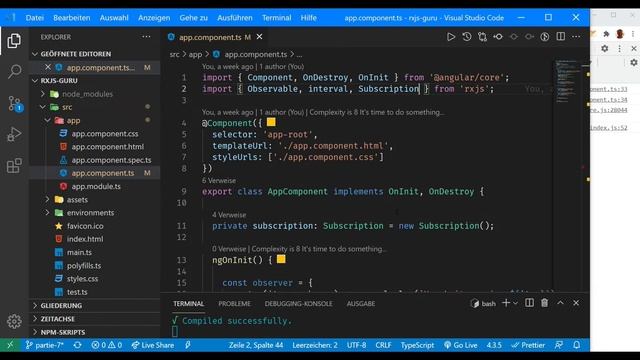
Task: Open app.component.html in file tree
Action: pos(107,147)
